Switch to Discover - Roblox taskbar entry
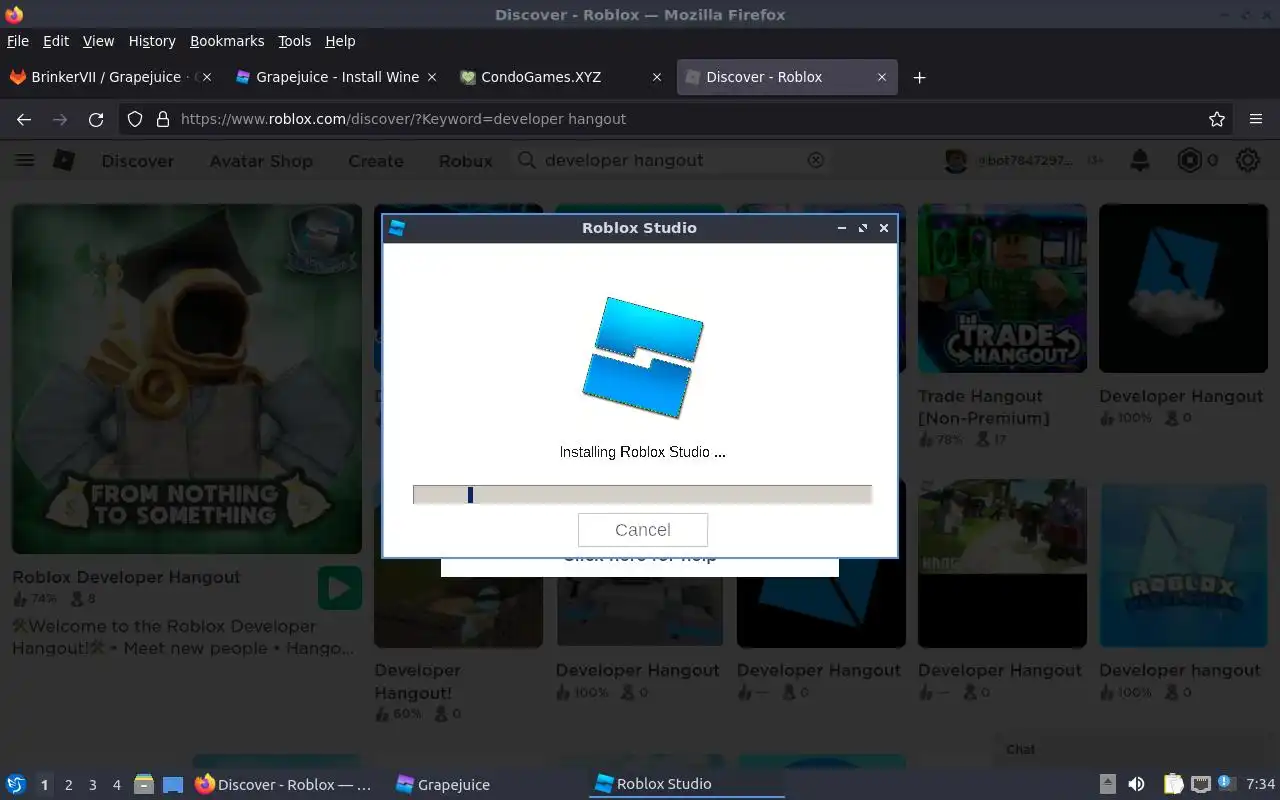 pyautogui.click(x=283, y=784)
